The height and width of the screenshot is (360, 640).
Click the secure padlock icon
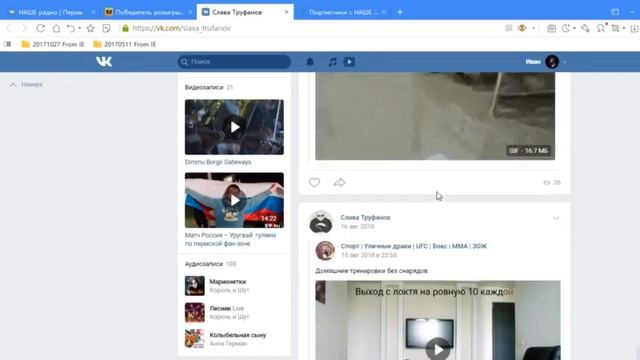click(125, 28)
